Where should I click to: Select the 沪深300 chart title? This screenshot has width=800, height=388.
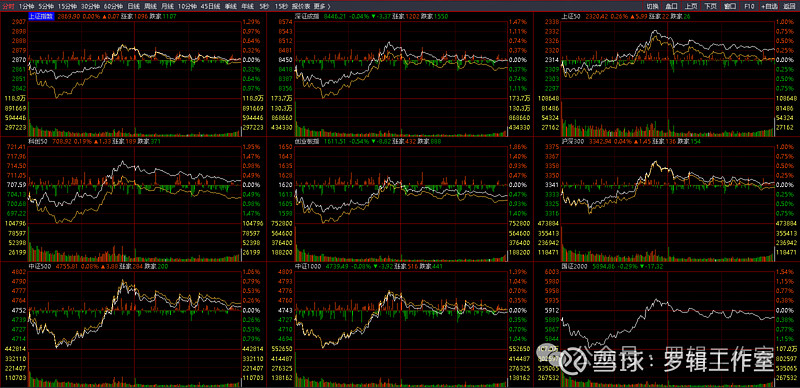pos(573,141)
